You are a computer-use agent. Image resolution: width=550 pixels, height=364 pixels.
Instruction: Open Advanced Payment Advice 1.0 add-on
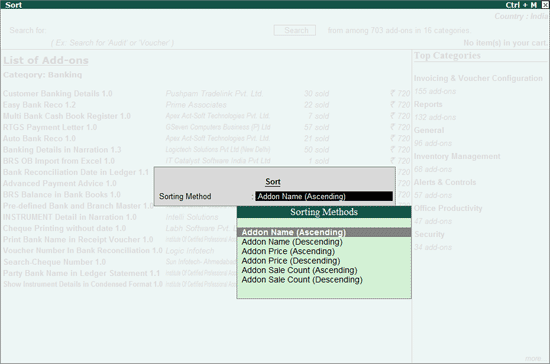60,183
